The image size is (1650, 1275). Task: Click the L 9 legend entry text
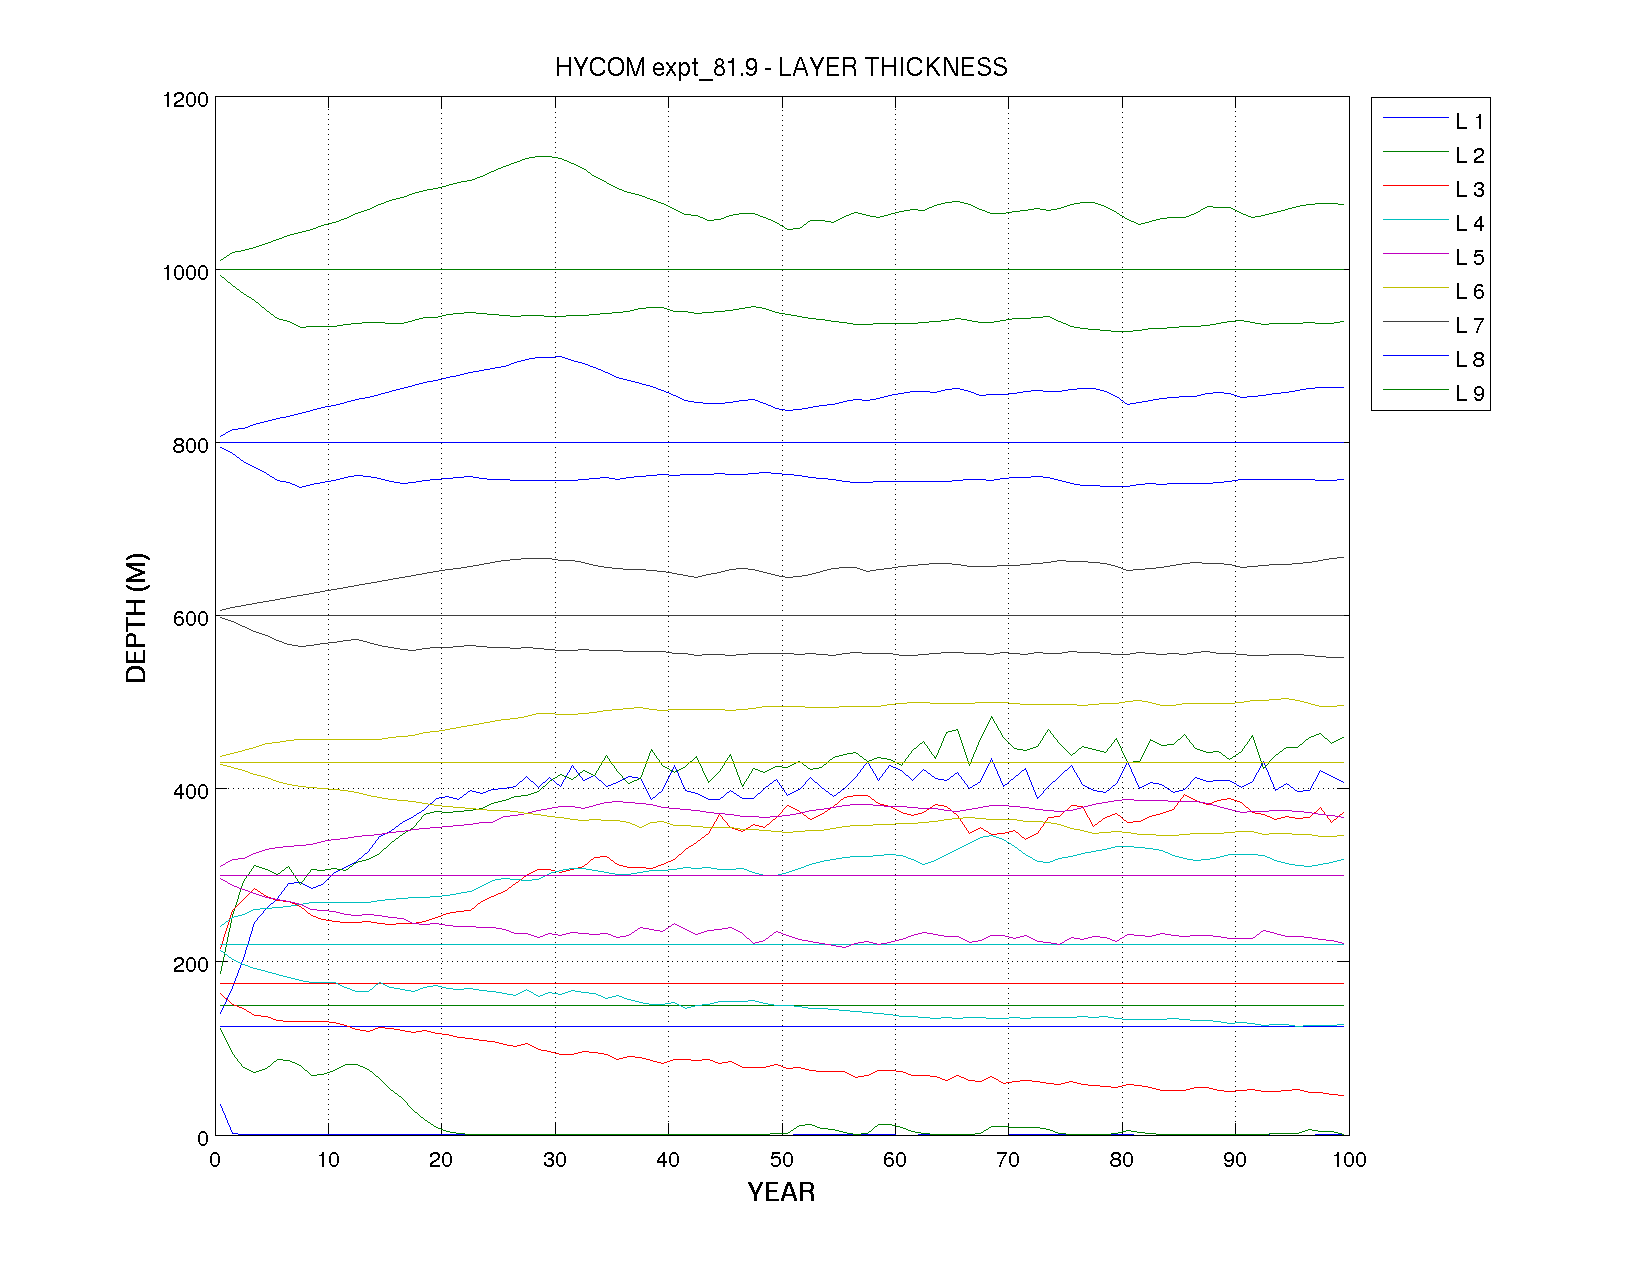tap(1469, 394)
